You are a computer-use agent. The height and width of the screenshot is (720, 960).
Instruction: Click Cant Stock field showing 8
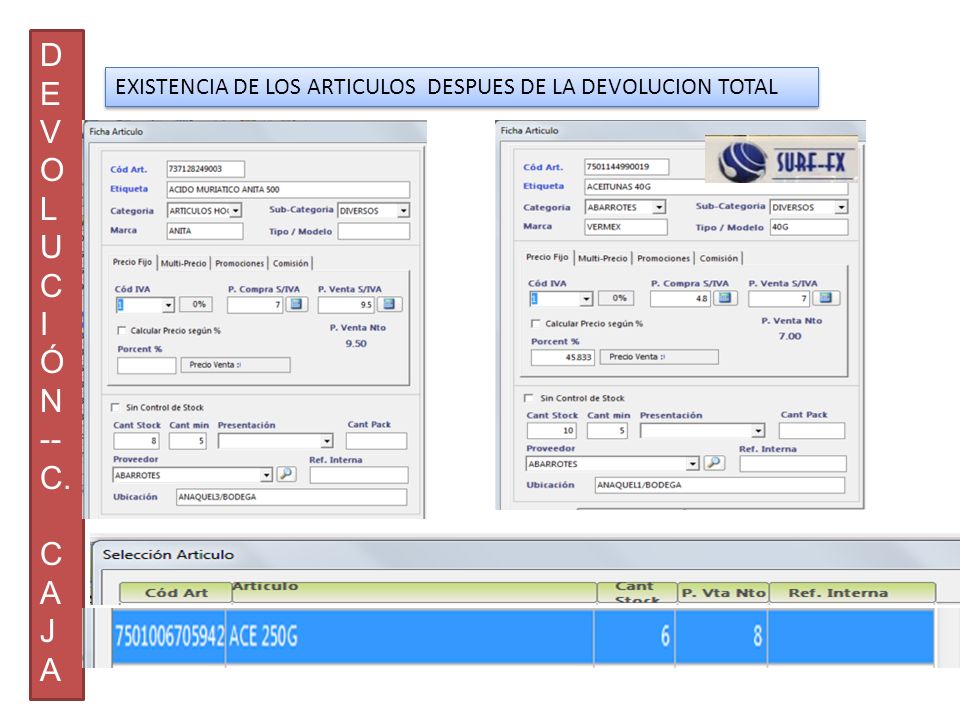(137, 441)
